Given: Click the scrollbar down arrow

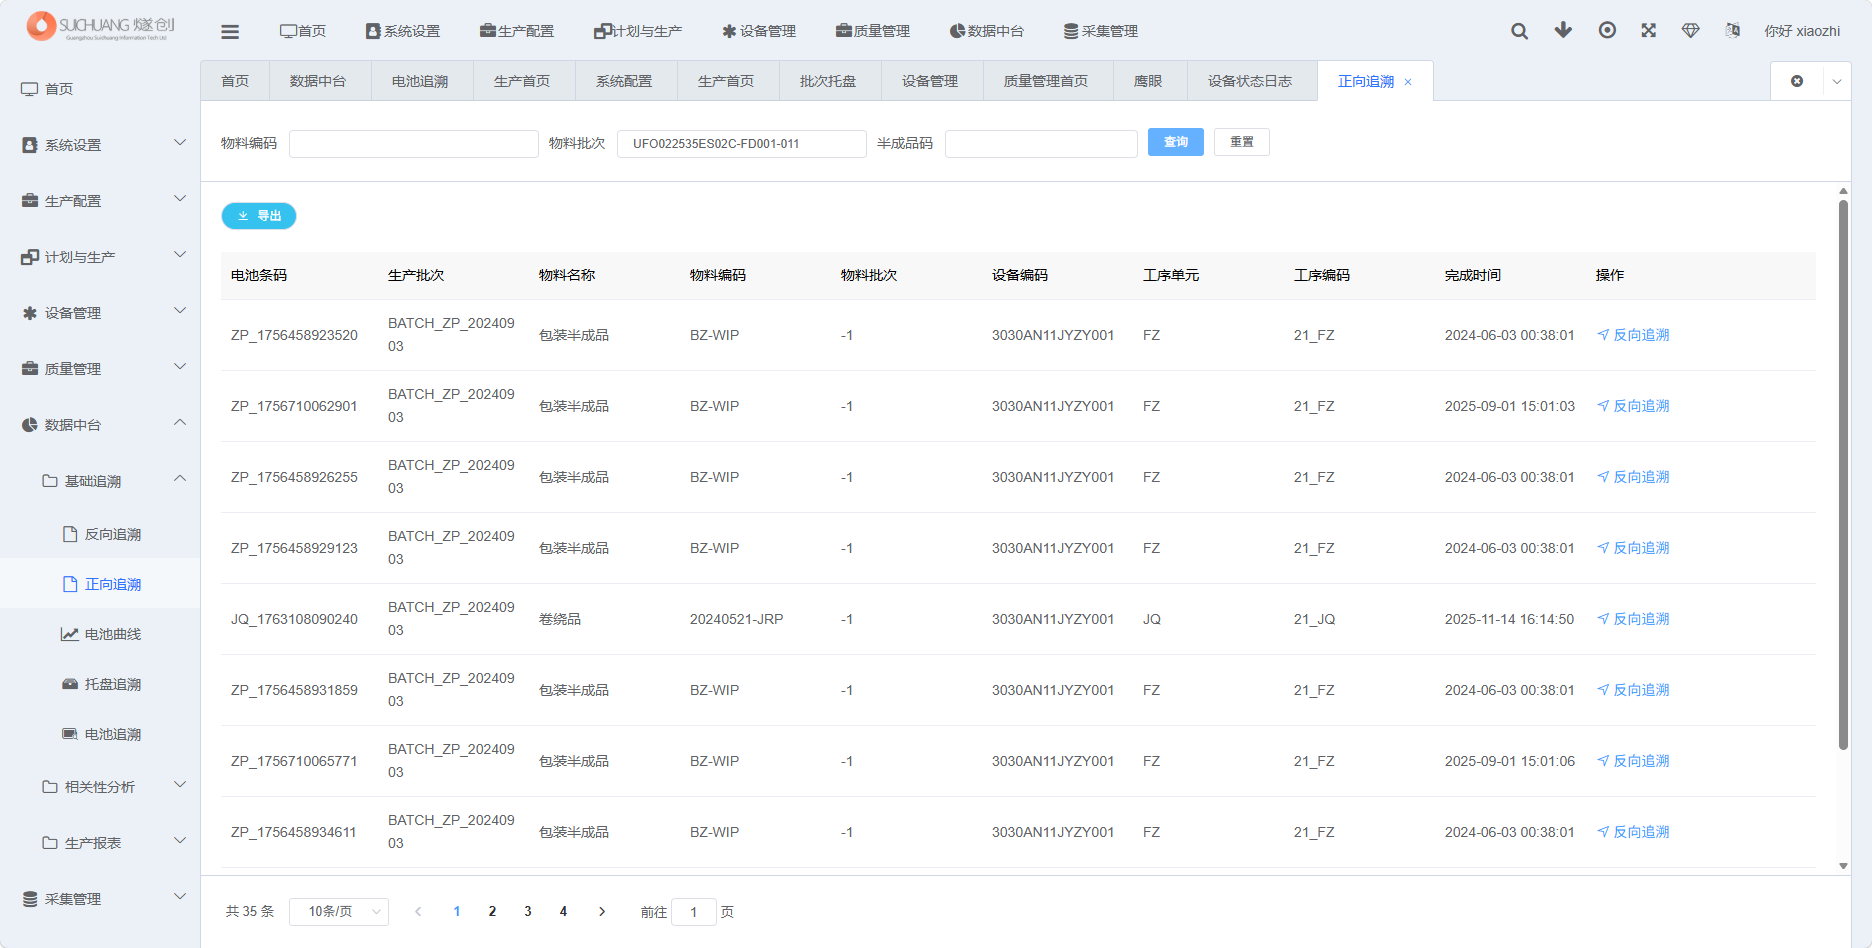Looking at the screenshot, I should [x=1843, y=866].
